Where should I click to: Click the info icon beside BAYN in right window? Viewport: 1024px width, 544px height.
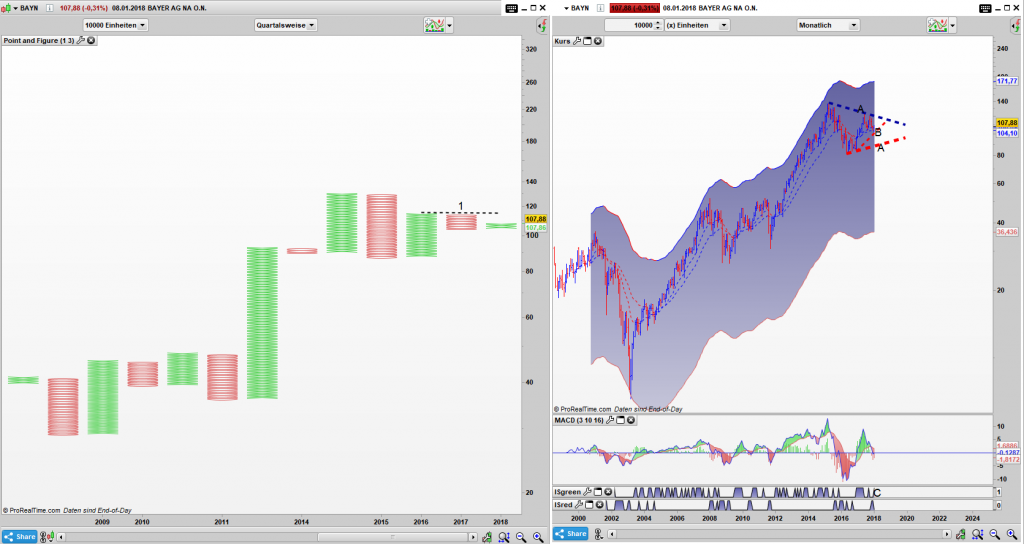coord(600,8)
